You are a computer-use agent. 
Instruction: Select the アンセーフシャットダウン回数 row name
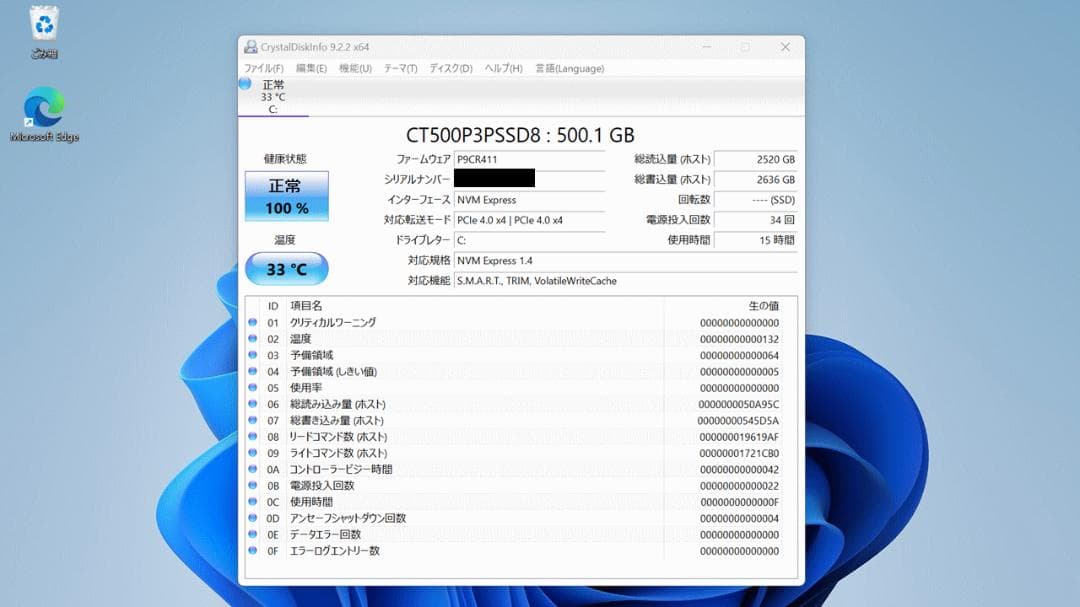click(348, 518)
